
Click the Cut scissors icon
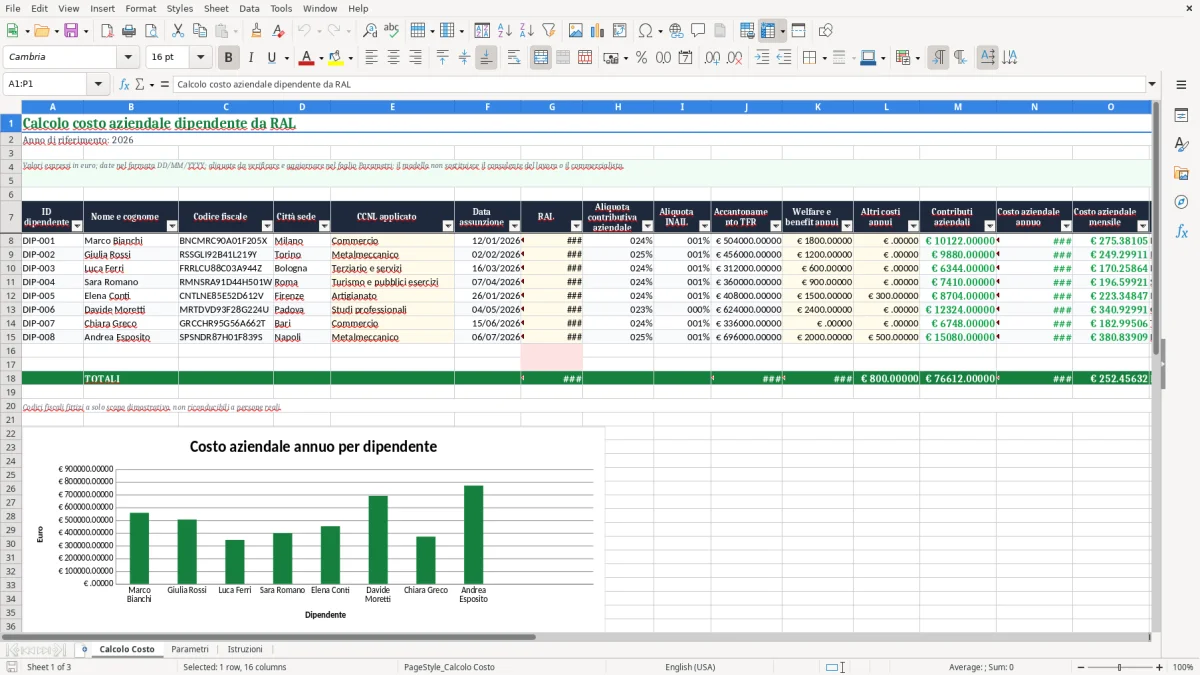(177, 31)
